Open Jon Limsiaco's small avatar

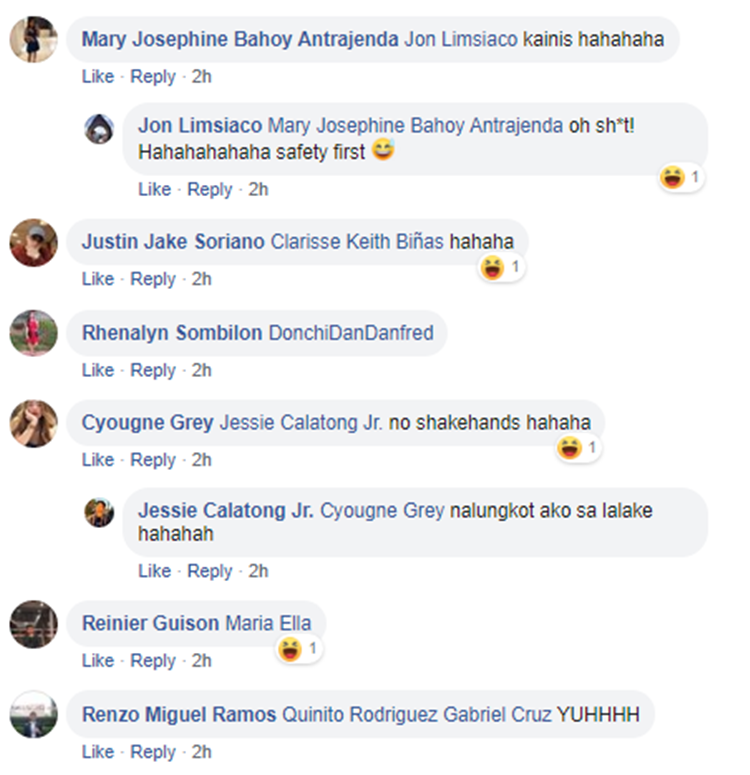(99, 129)
